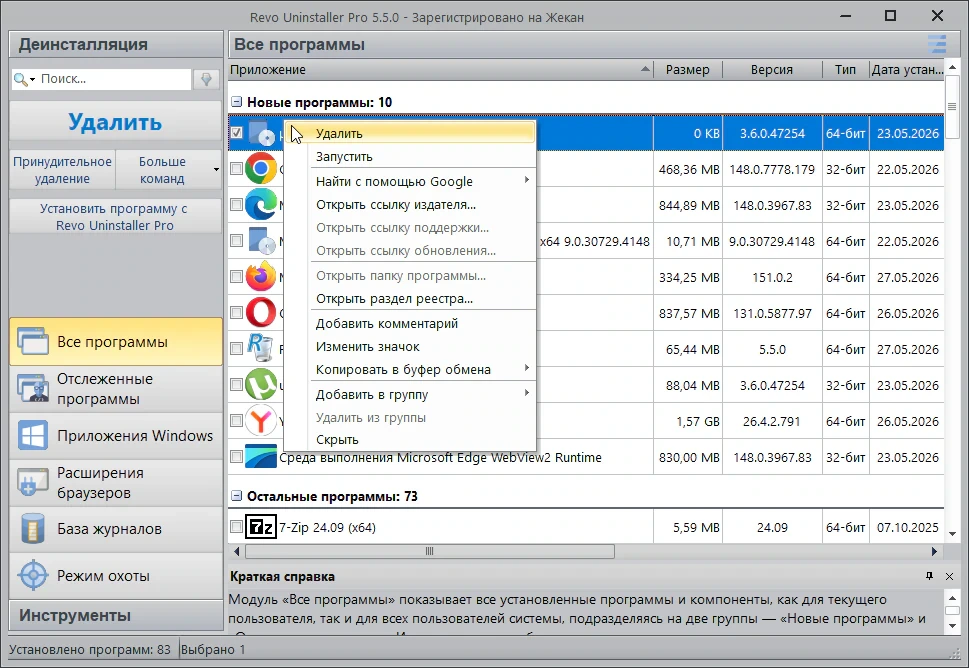Click the Деинсталляция section header

pos(116,44)
